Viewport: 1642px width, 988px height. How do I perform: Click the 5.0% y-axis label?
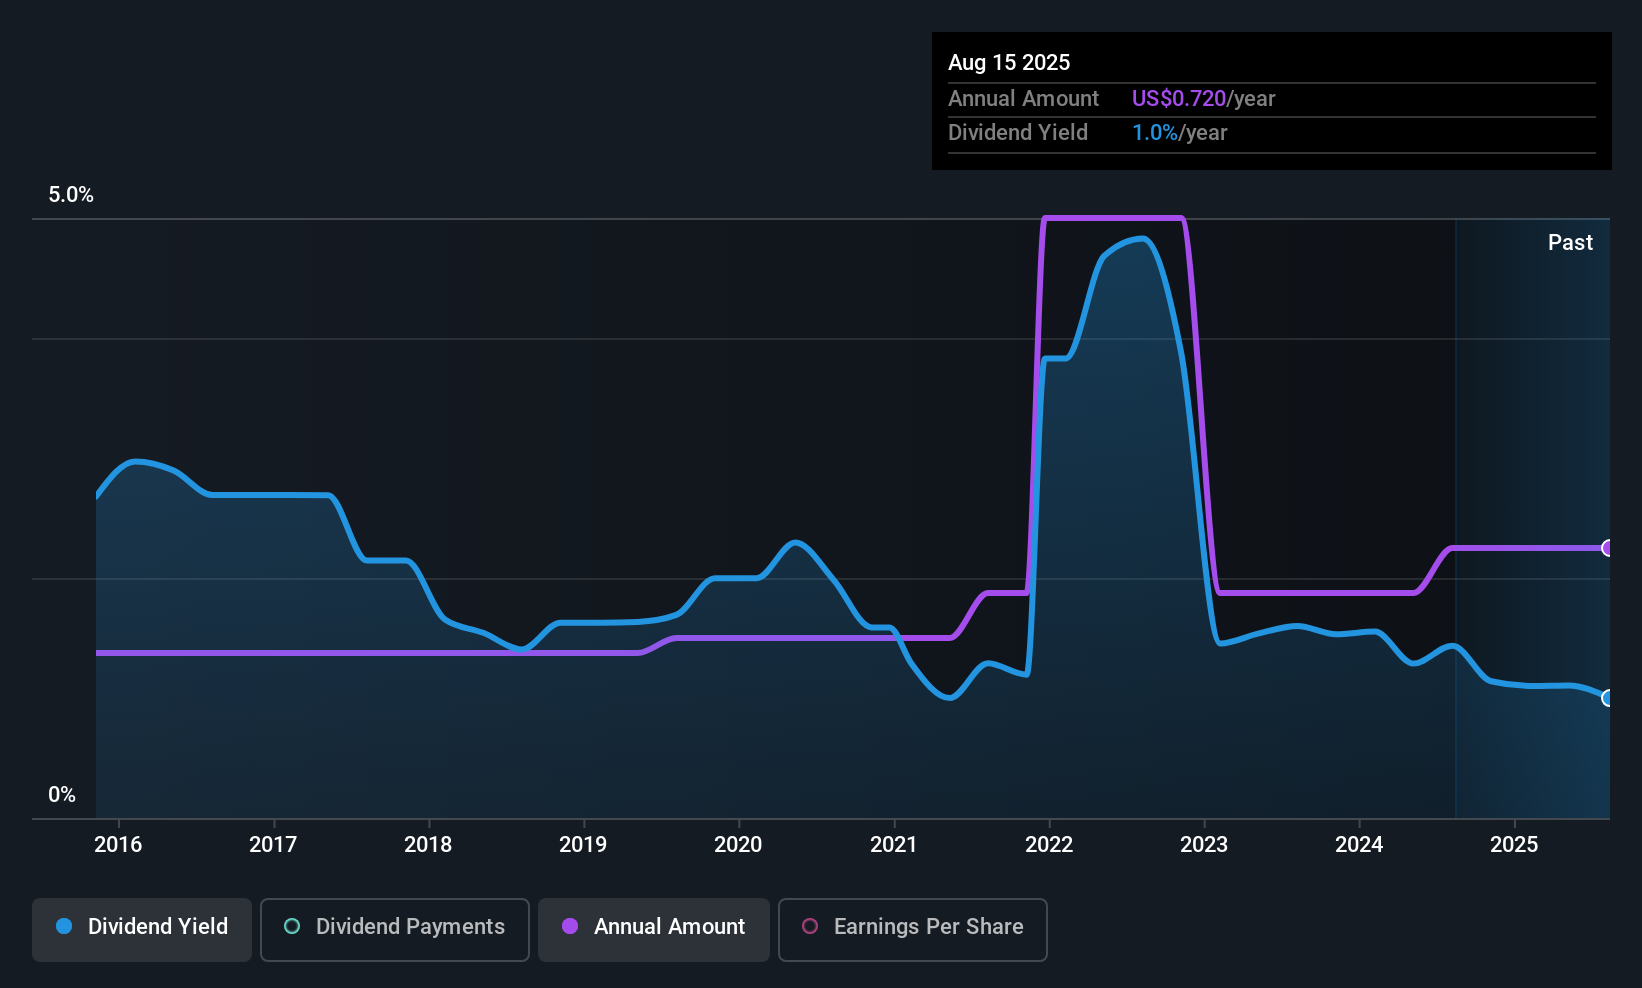pos(71,195)
